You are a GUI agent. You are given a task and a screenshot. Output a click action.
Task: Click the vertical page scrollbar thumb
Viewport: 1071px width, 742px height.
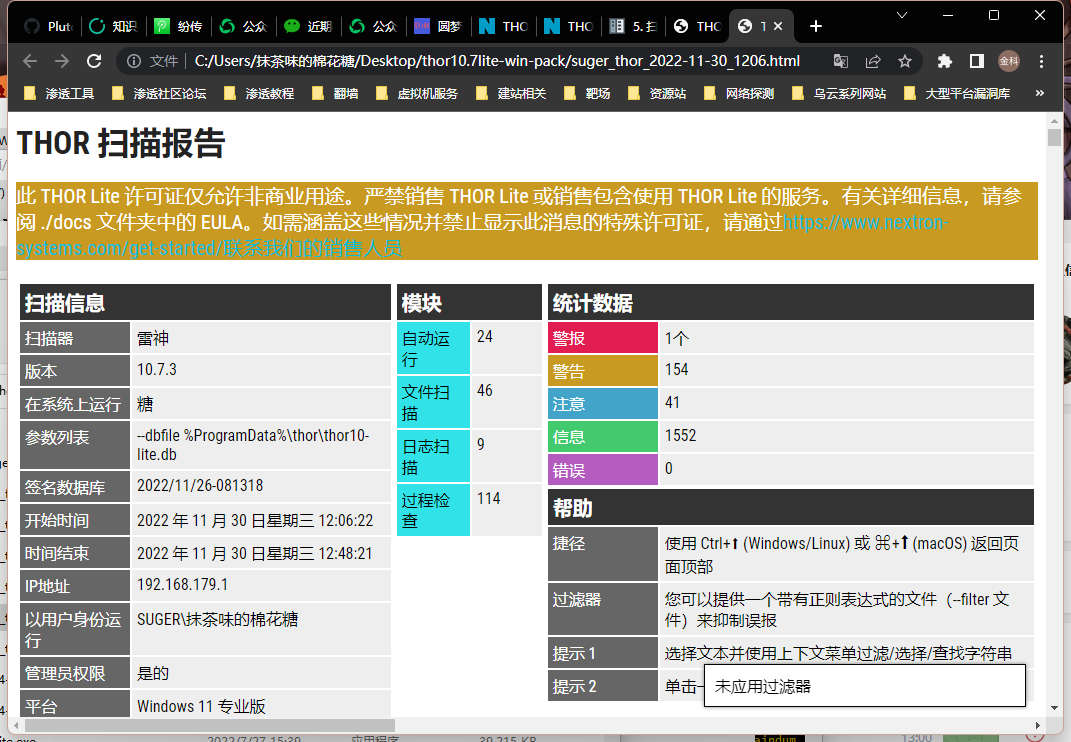click(1054, 137)
